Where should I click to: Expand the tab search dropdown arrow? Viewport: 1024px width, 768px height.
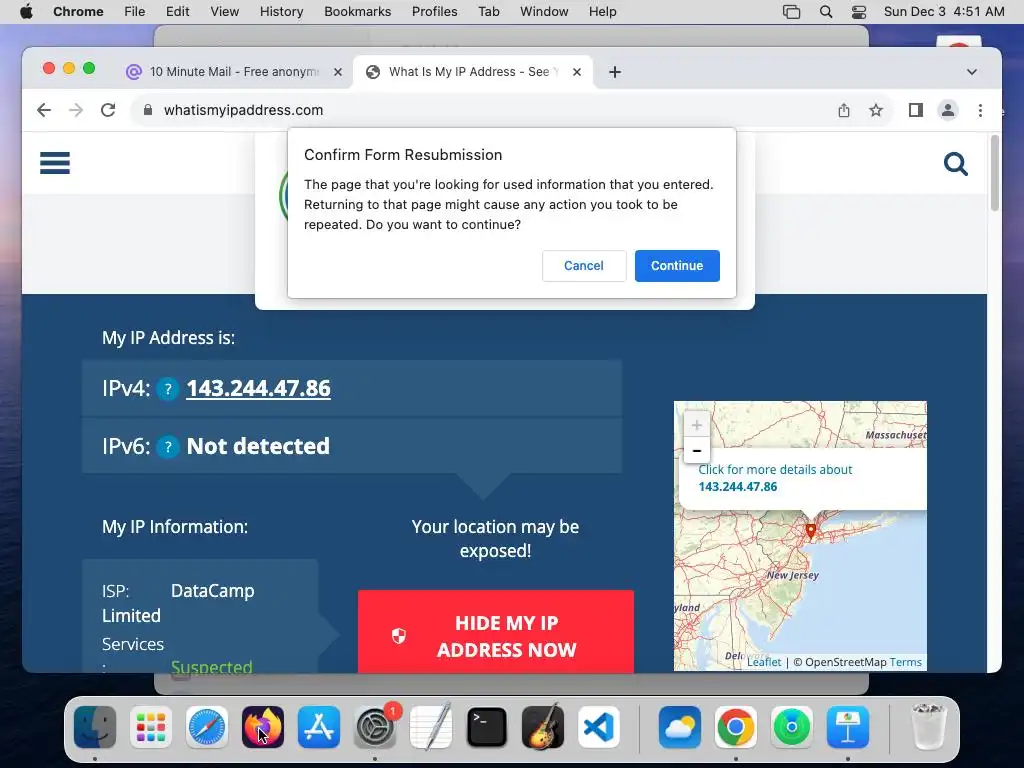click(972, 72)
